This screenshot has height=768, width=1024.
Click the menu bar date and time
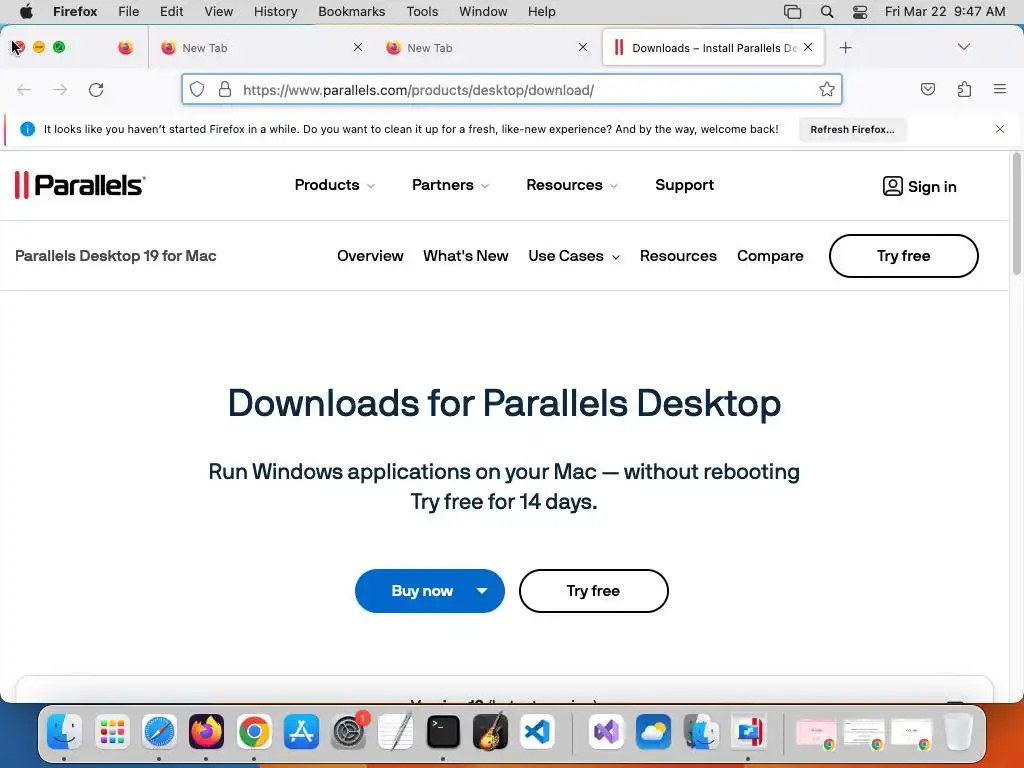pyautogui.click(x=945, y=12)
